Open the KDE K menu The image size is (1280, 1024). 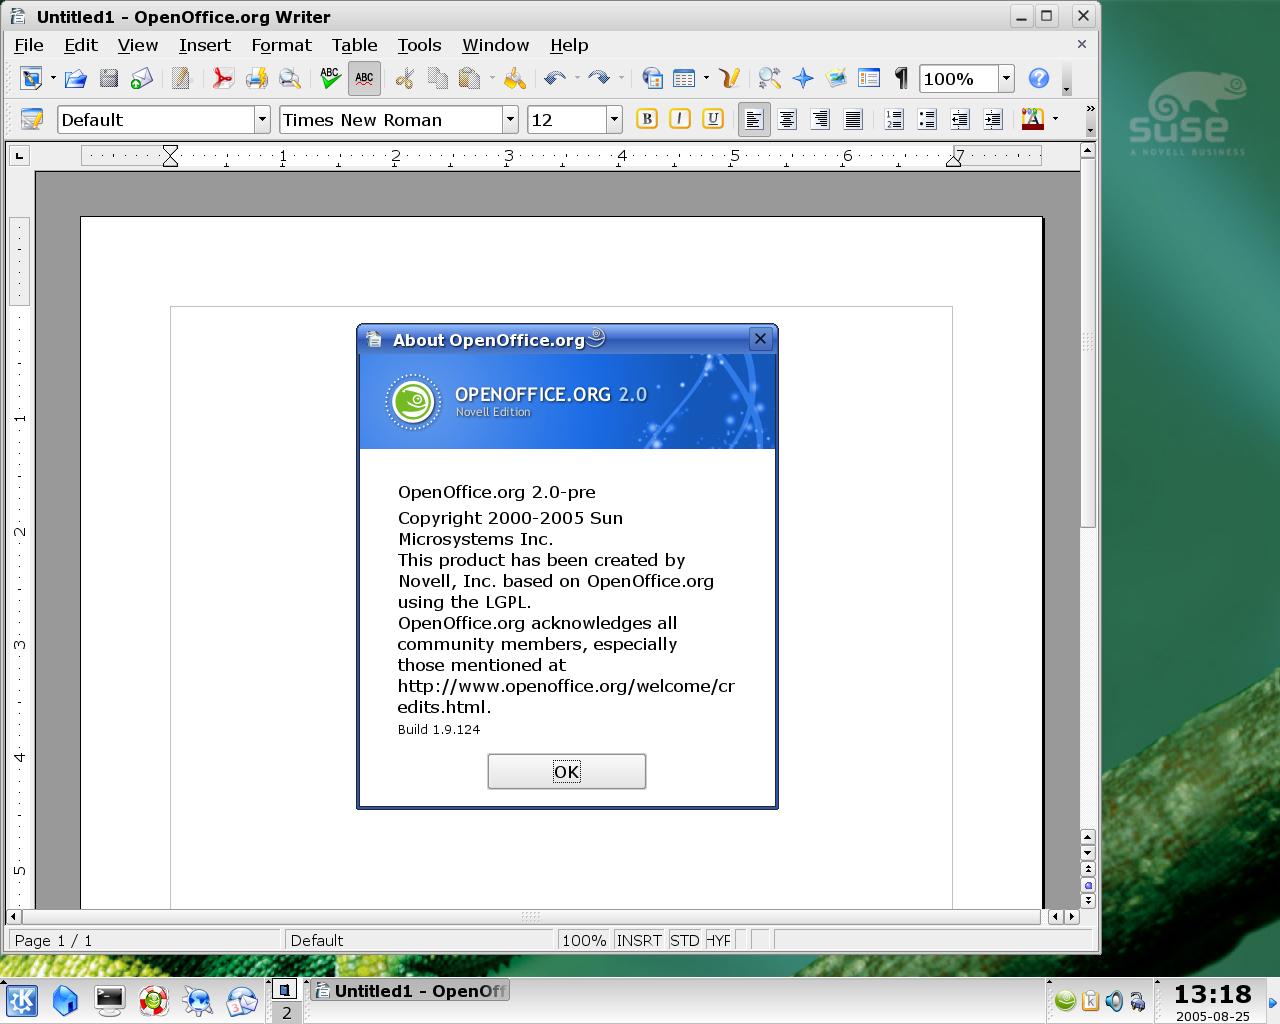22,999
